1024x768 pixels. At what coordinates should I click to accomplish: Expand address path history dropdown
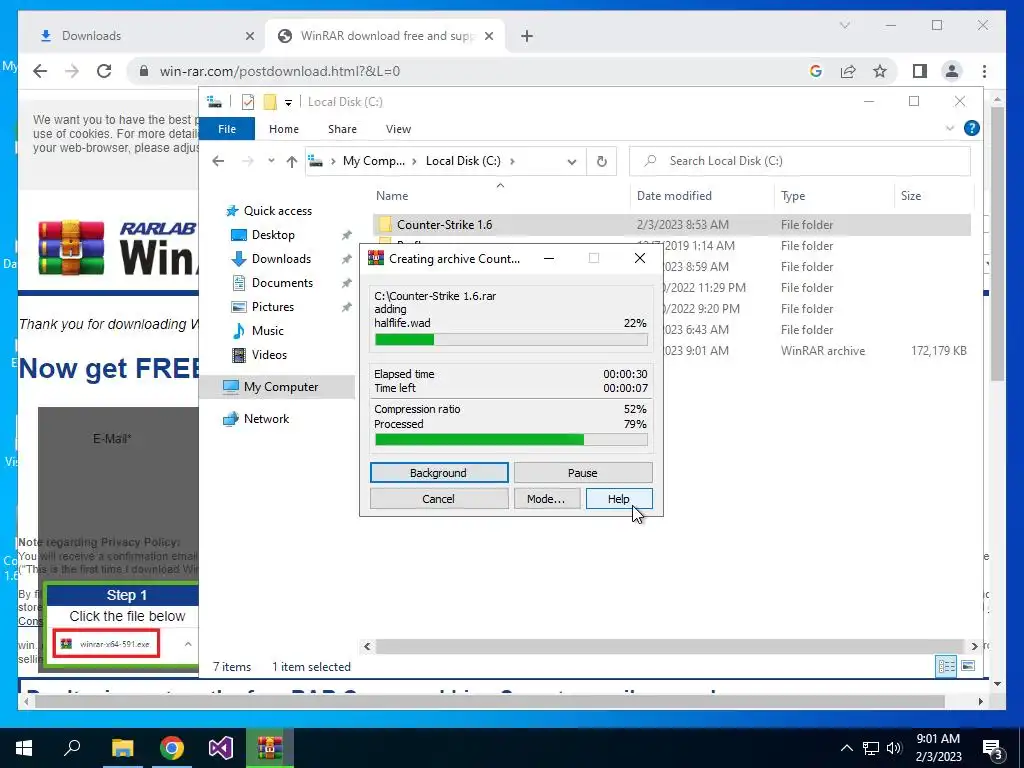point(571,161)
